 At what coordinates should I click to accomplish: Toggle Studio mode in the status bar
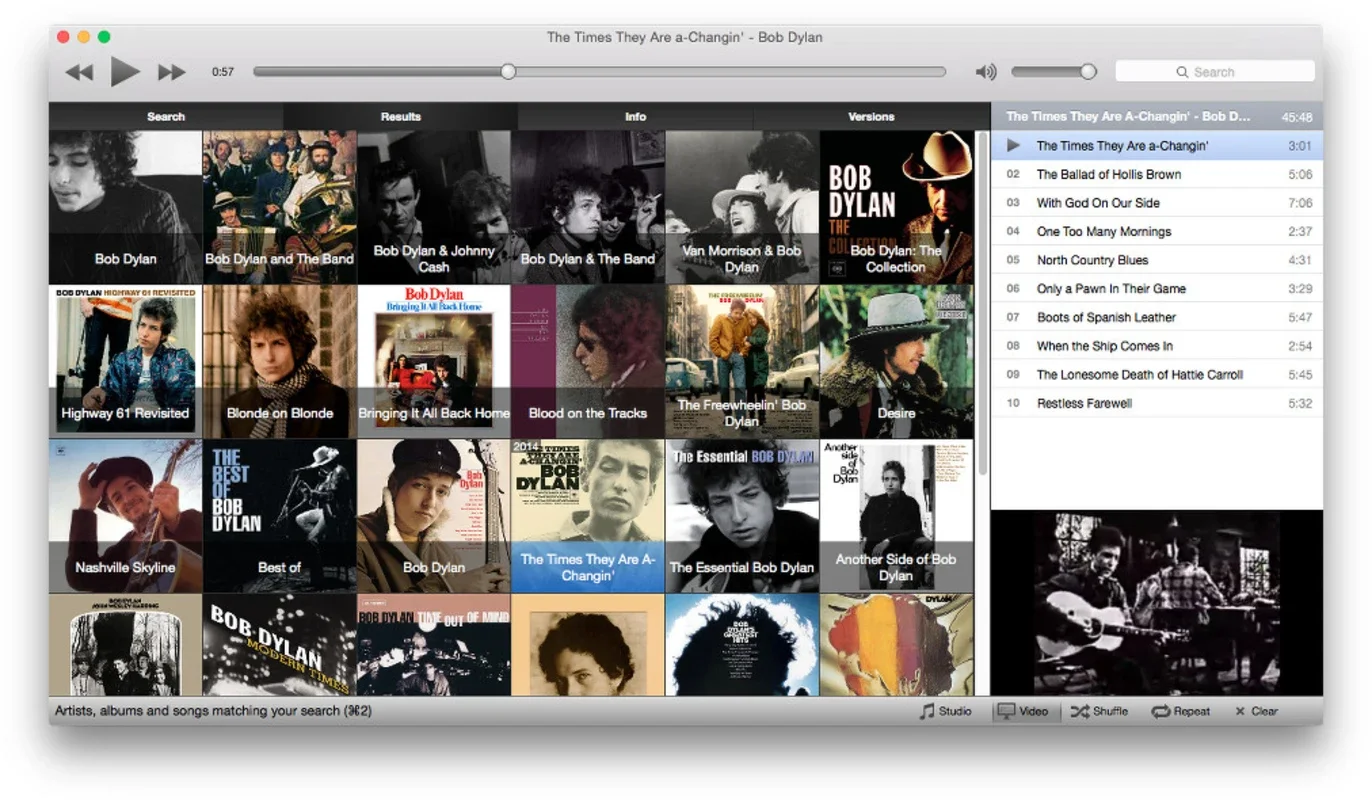click(946, 711)
